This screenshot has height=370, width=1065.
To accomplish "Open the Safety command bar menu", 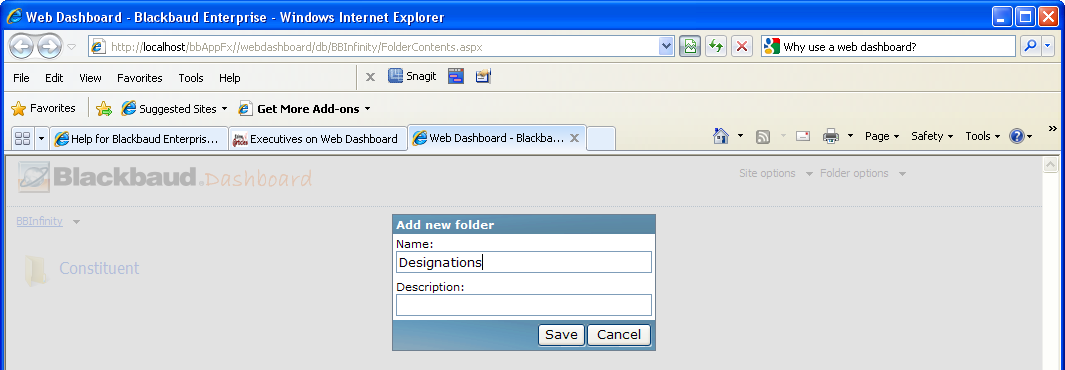I will coord(932,136).
